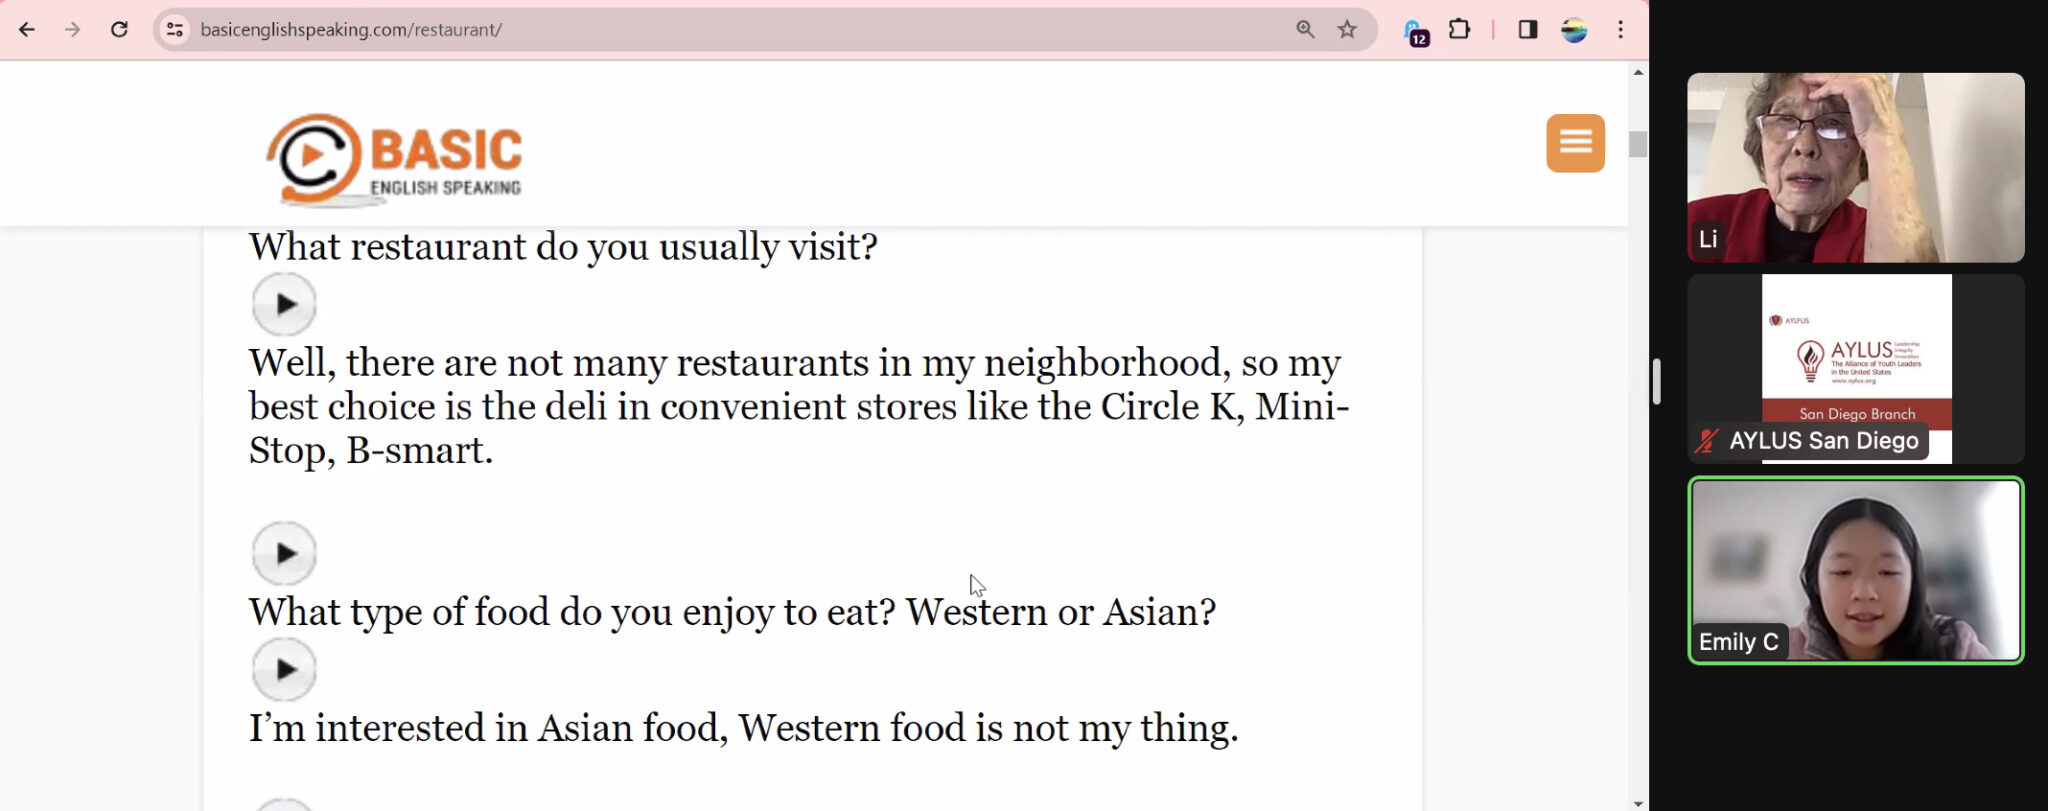Click the browser back arrow
The height and width of the screenshot is (811, 2048).
pos(27,30)
